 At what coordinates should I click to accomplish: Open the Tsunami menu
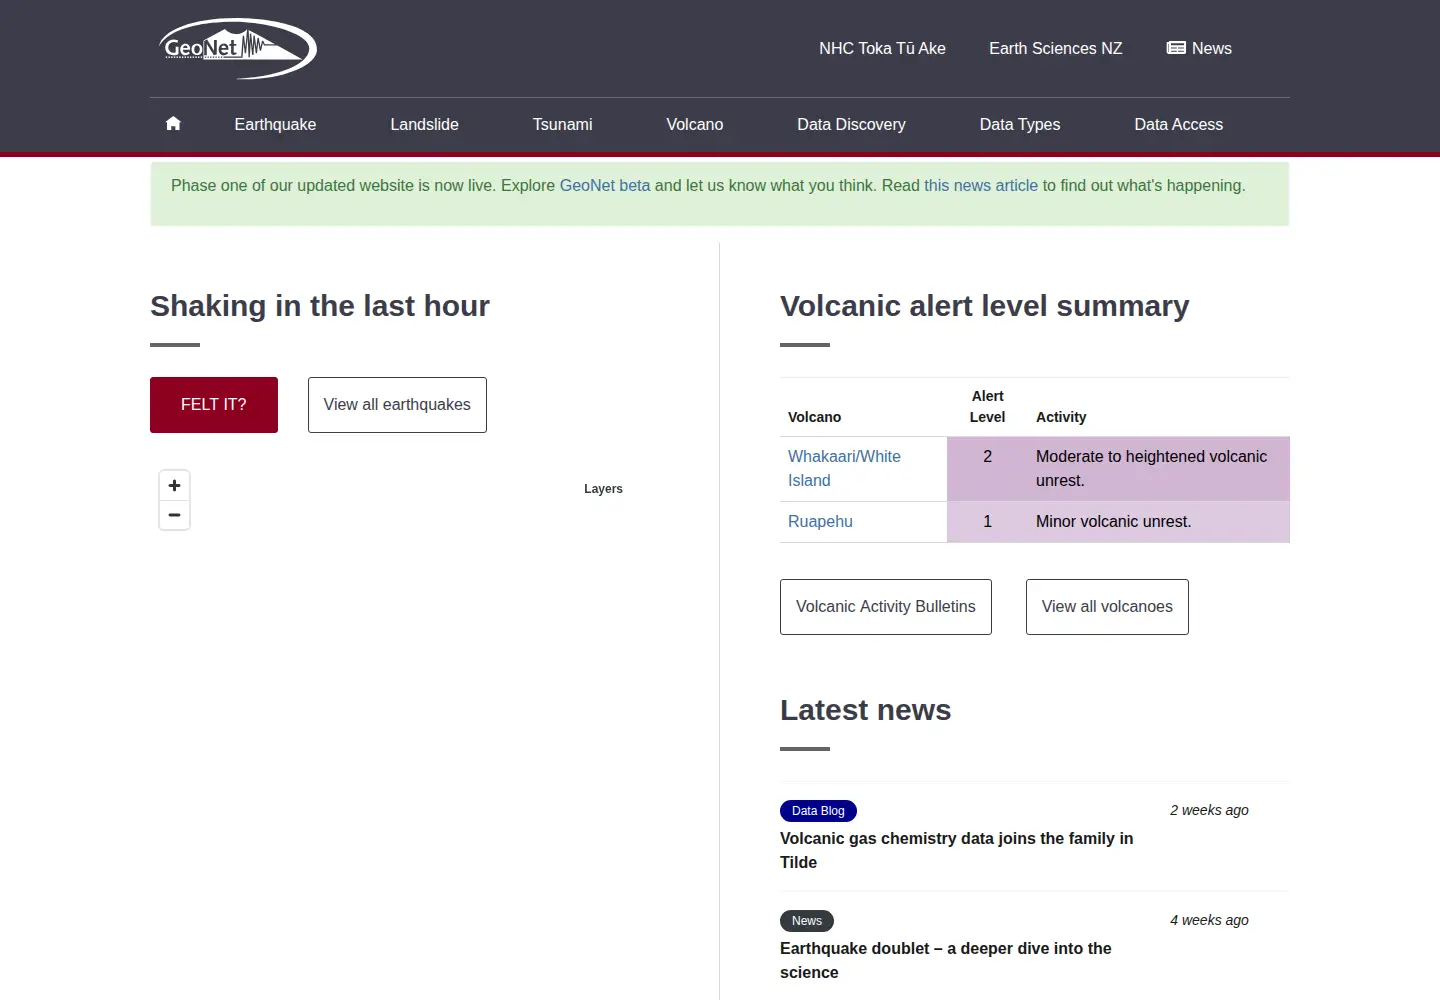tap(562, 124)
